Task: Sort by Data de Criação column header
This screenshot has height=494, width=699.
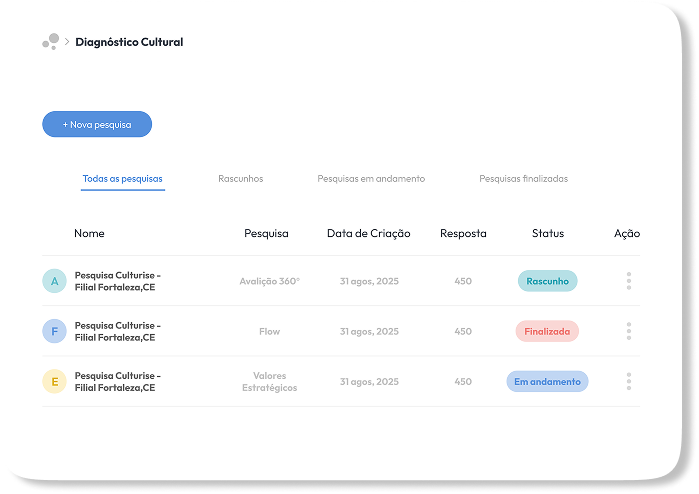Action: pos(368,233)
